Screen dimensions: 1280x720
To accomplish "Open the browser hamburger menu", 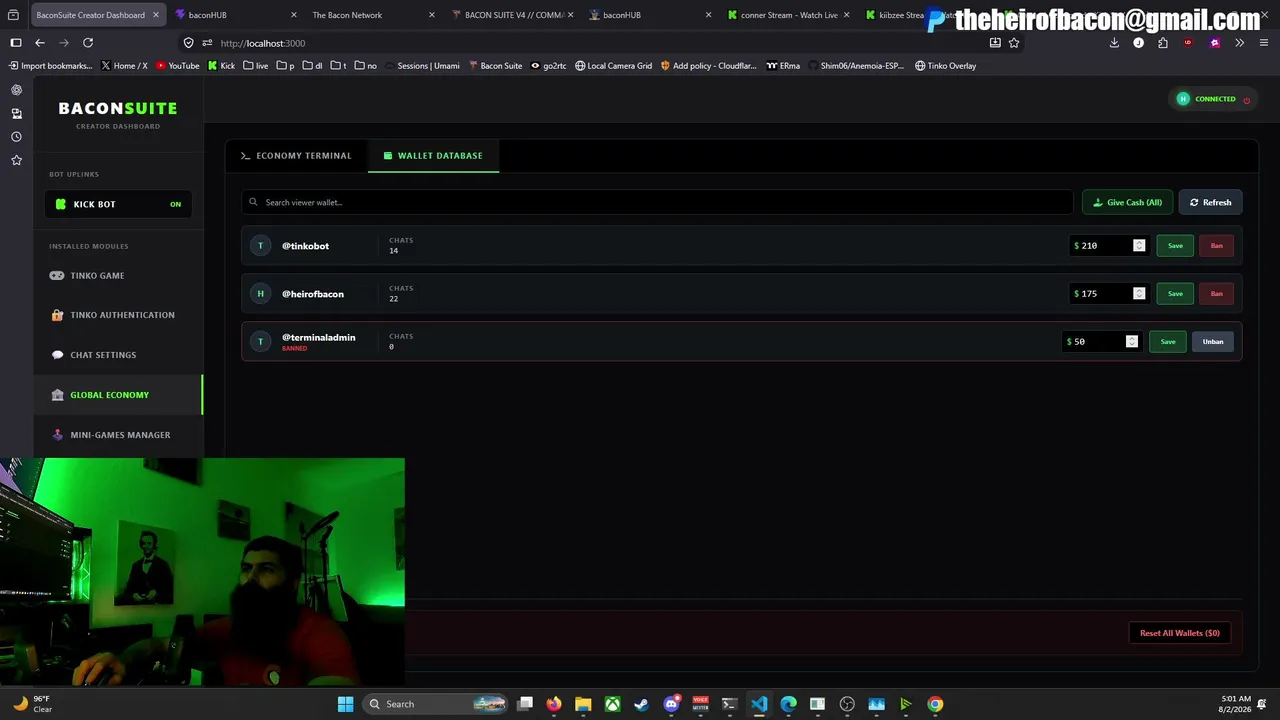I will (1262, 43).
